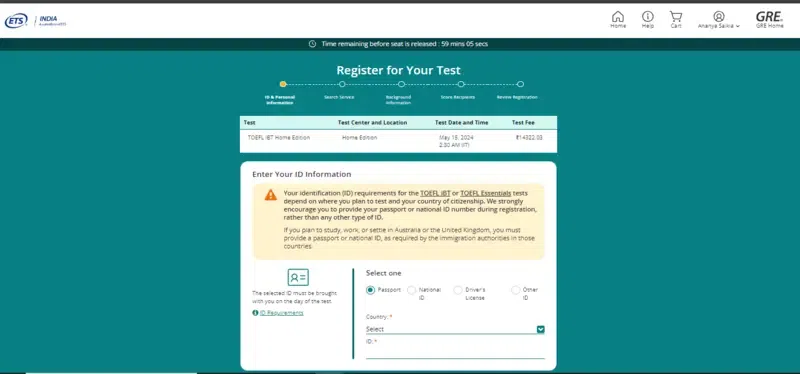This screenshot has height=374, width=800.
Task: Click the 'Home Edition' location cell
Action: [360, 138]
